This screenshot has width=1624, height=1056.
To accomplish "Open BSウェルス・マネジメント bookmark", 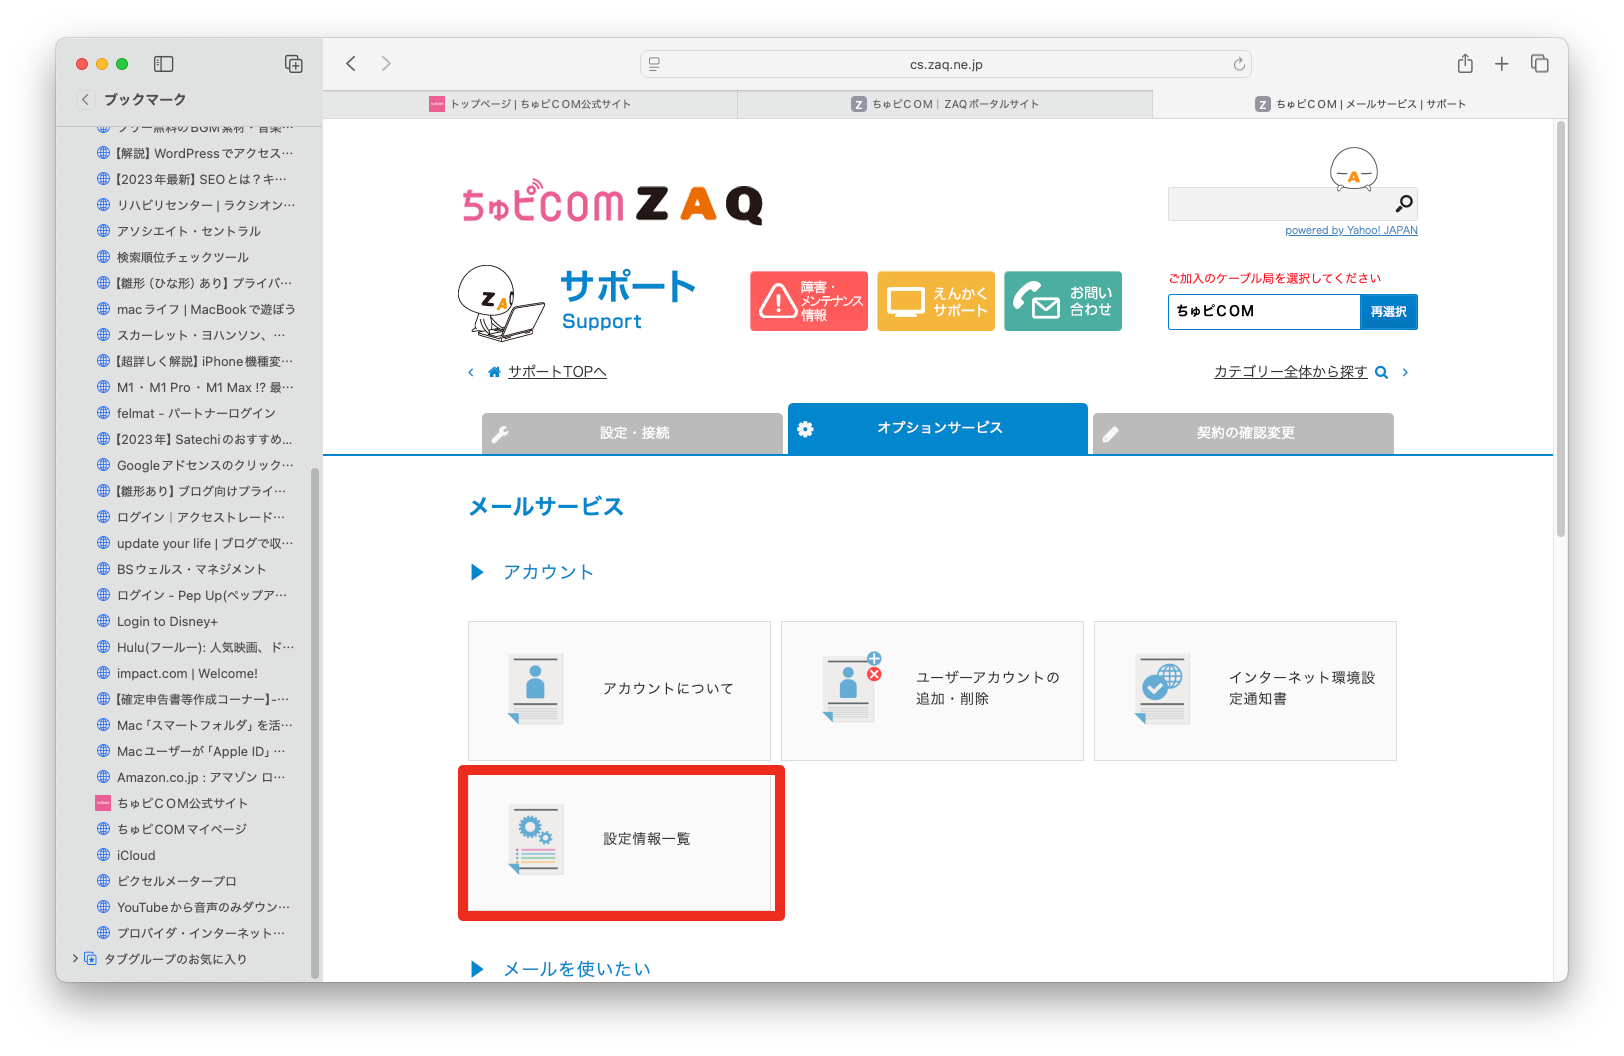I will [x=183, y=569].
